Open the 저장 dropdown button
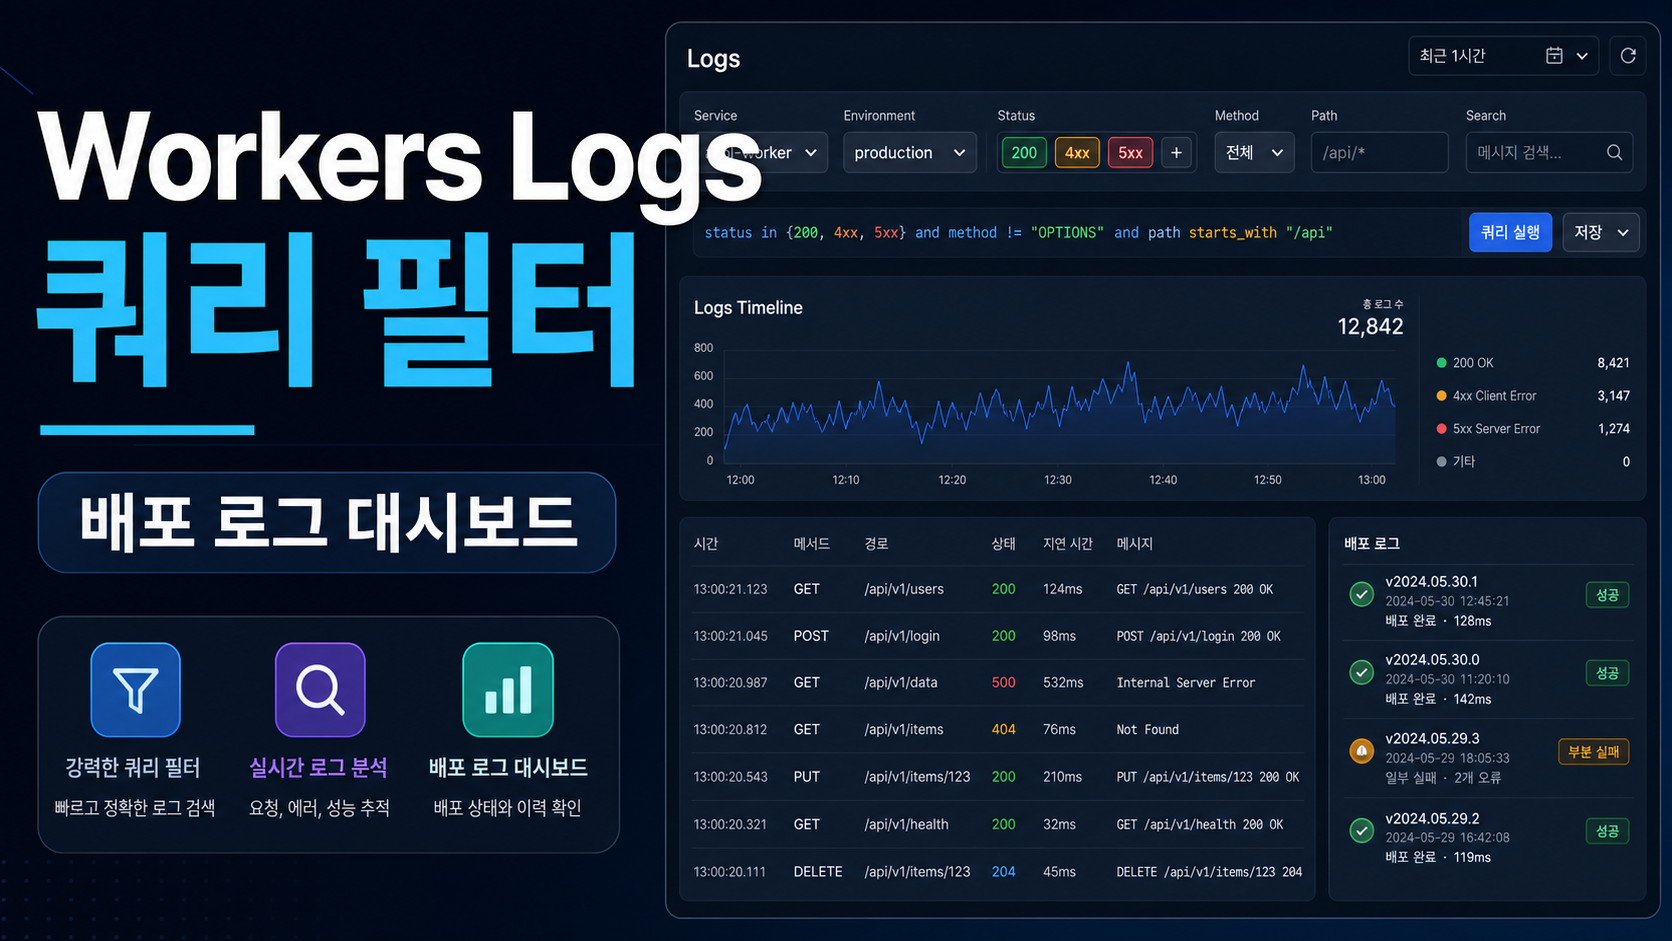 [x=1601, y=232]
